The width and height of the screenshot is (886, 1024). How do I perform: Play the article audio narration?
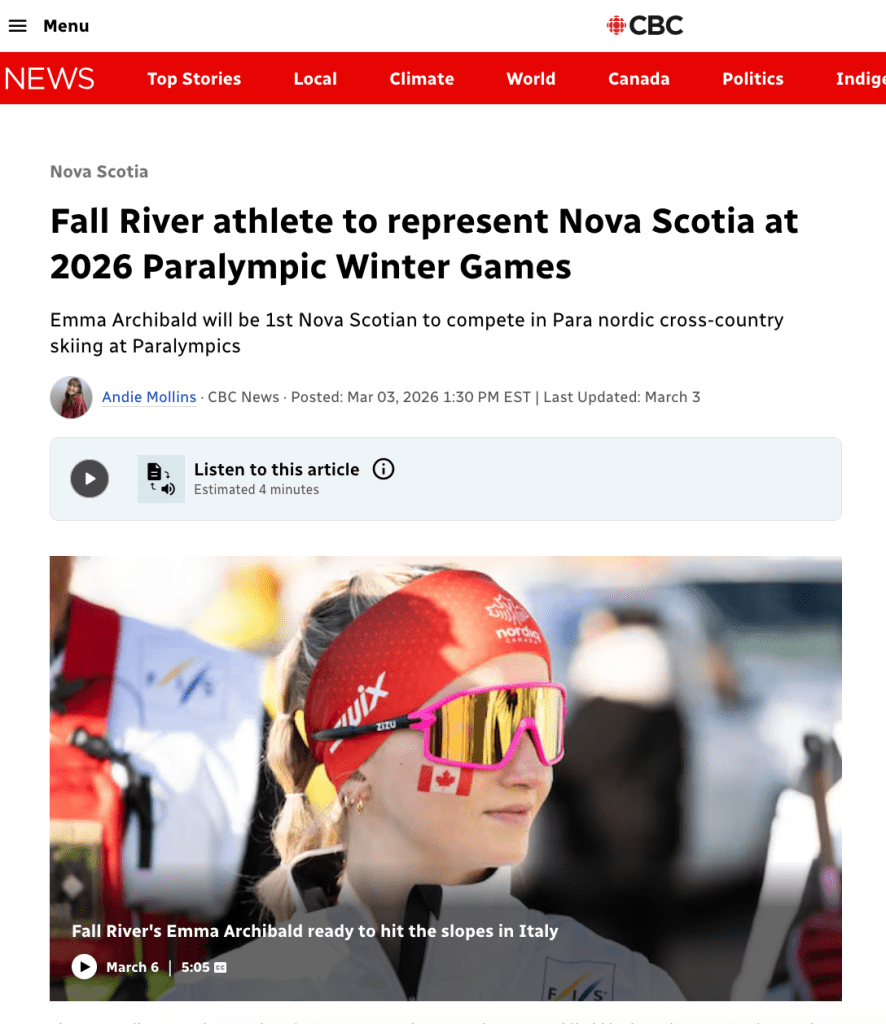click(x=89, y=479)
